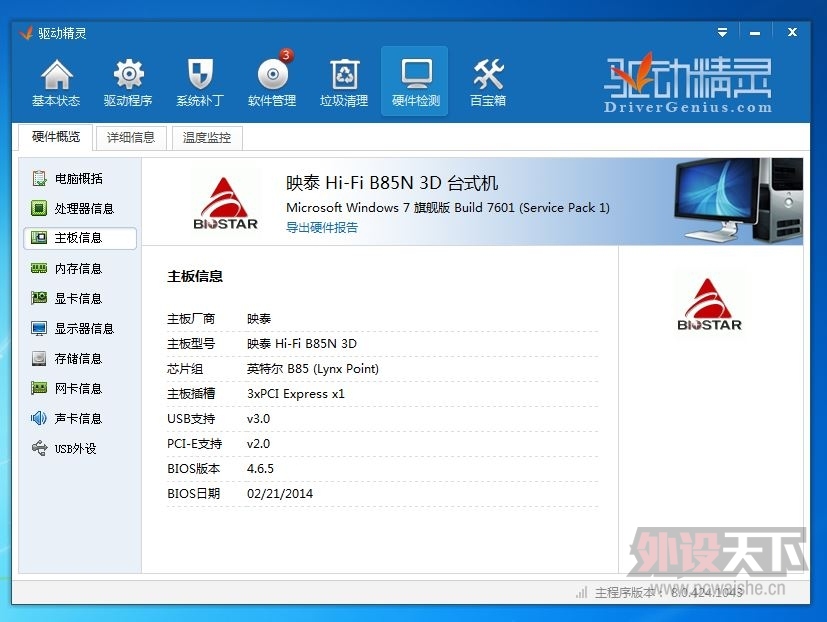Click the 电脑概括 sidebar icon
This screenshot has height=622, width=827.
coord(39,178)
